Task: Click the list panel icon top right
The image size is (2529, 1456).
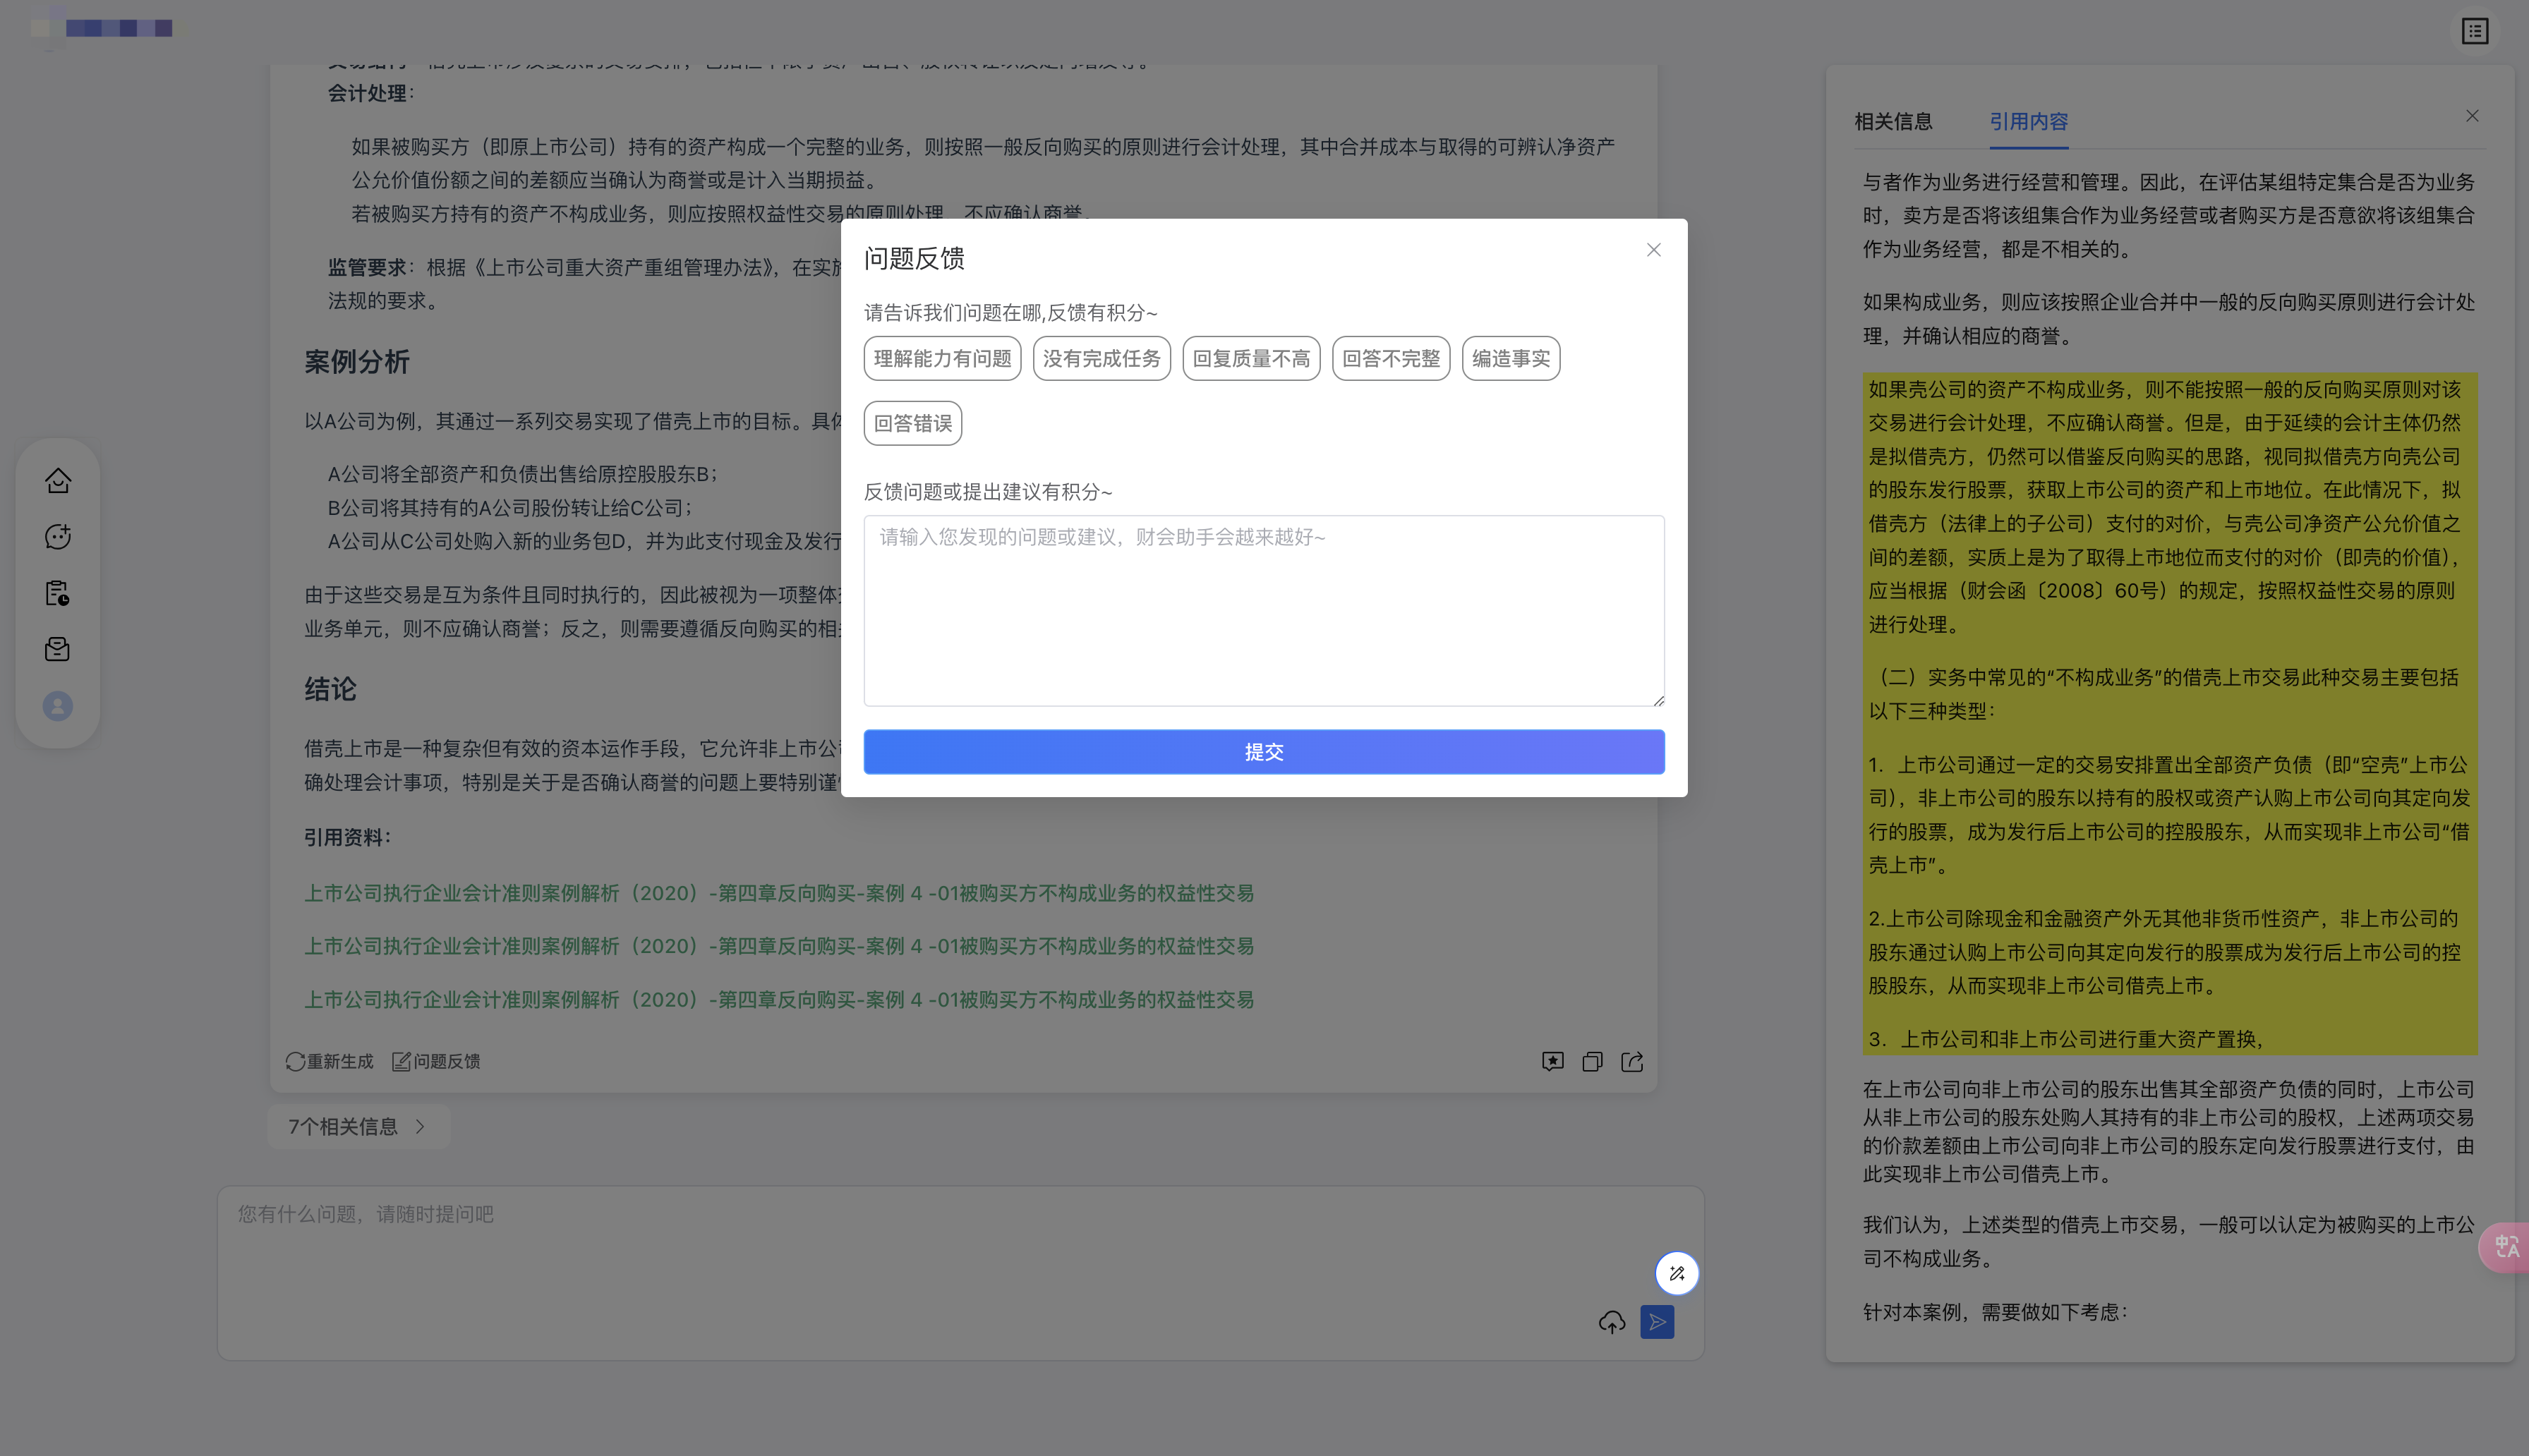Action: (2474, 31)
